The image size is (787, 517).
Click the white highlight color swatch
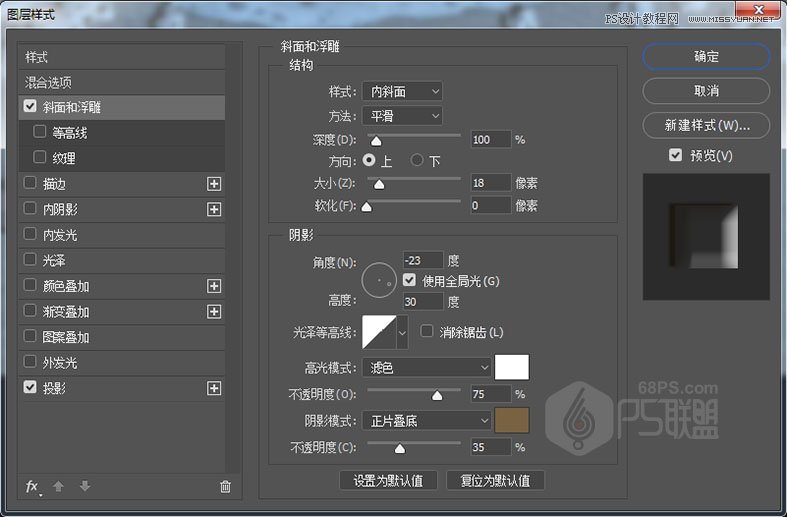pyautogui.click(x=511, y=367)
